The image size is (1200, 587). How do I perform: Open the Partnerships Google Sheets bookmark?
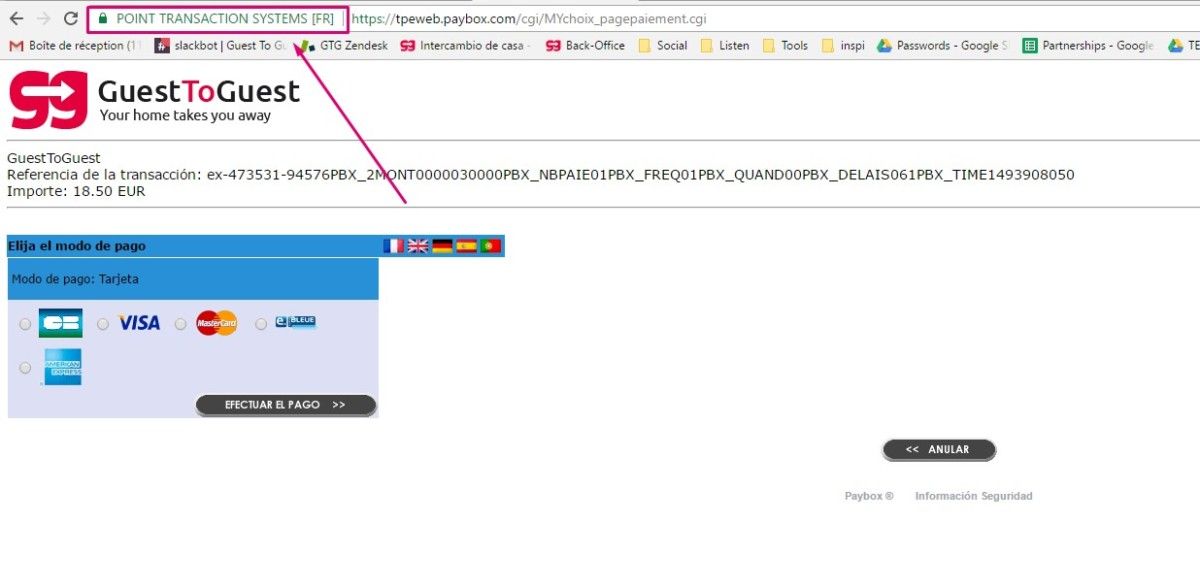[1089, 45]
